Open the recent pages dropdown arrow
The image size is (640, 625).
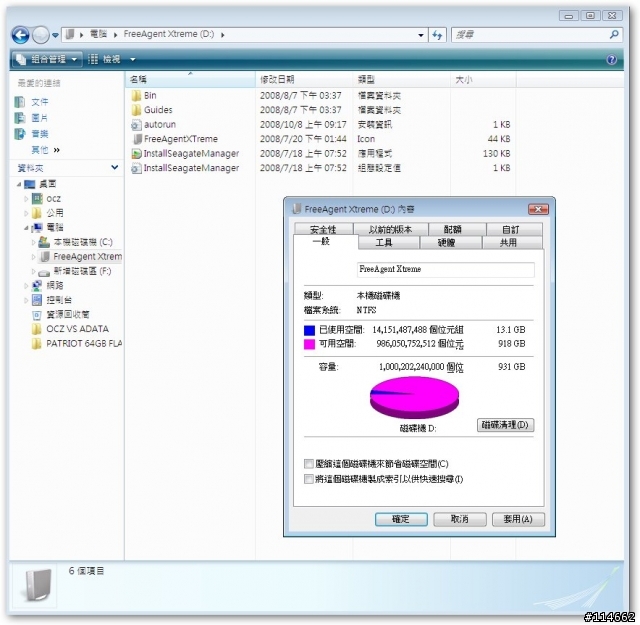click(55, 36)
